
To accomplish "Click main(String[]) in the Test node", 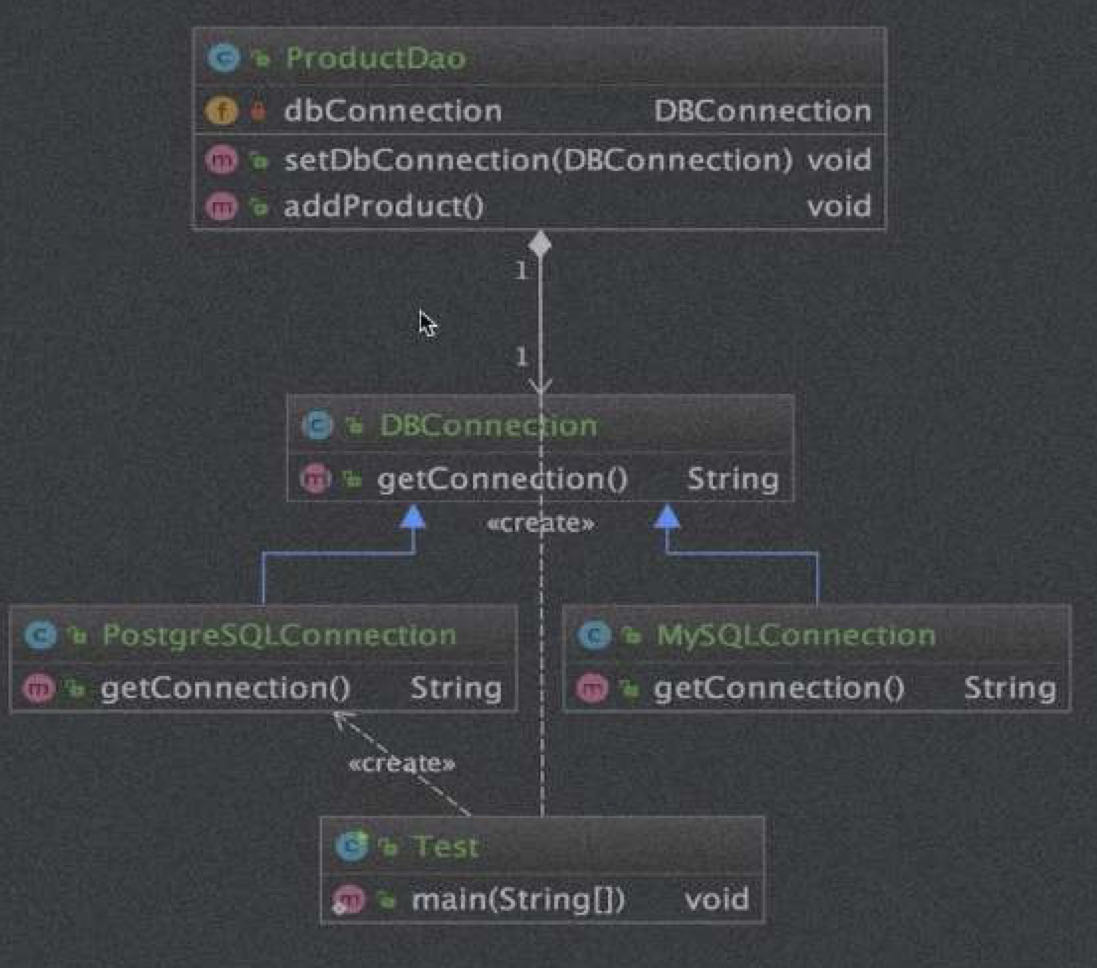I will point(518,899).
